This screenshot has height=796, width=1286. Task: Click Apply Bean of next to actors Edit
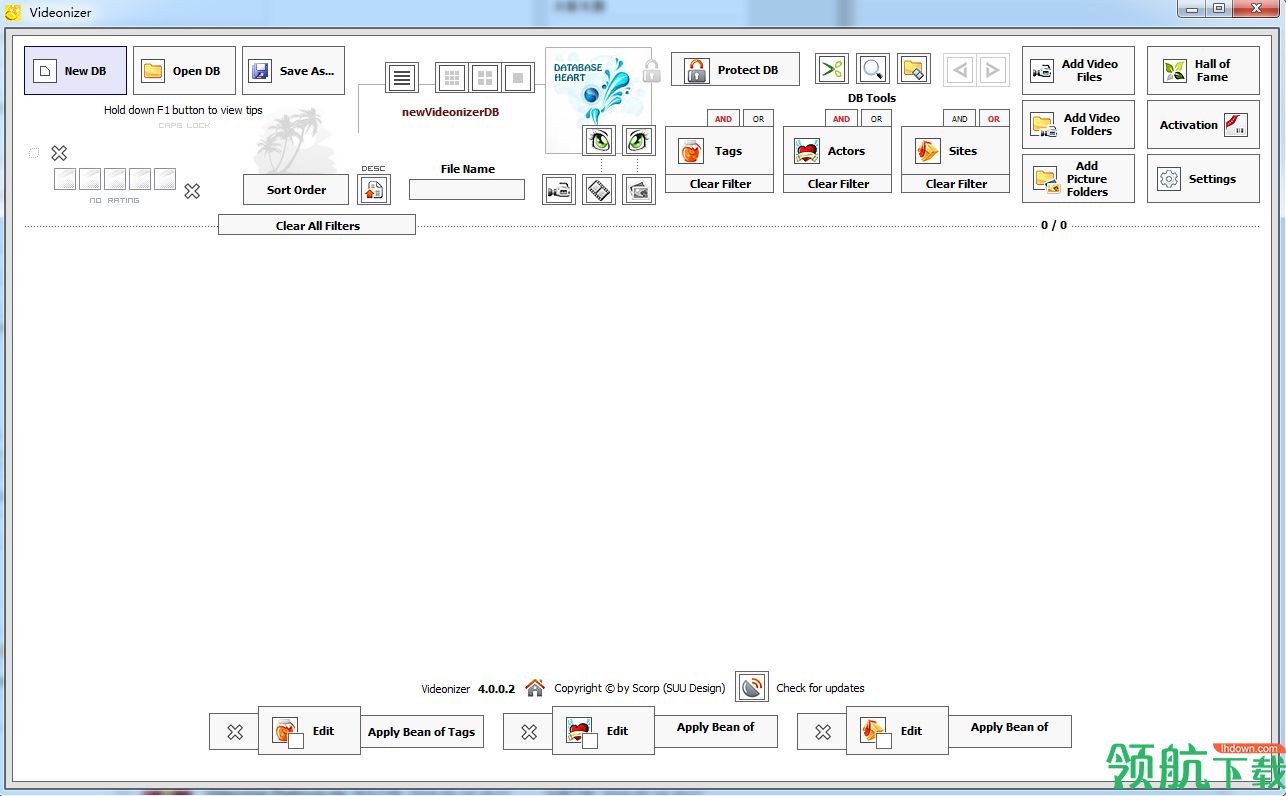(x=716, y=732)
